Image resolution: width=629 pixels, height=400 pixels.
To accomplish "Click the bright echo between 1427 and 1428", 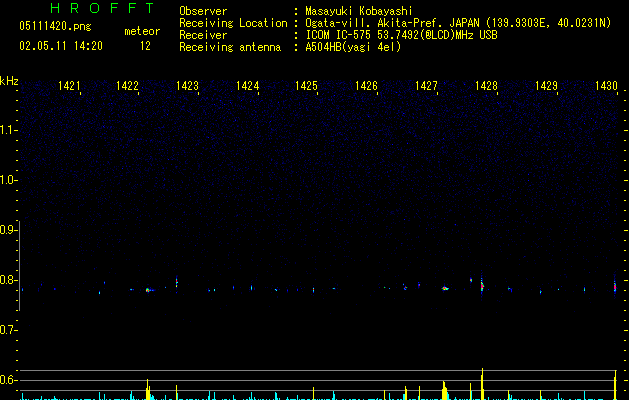I will (x=445, y=288).
